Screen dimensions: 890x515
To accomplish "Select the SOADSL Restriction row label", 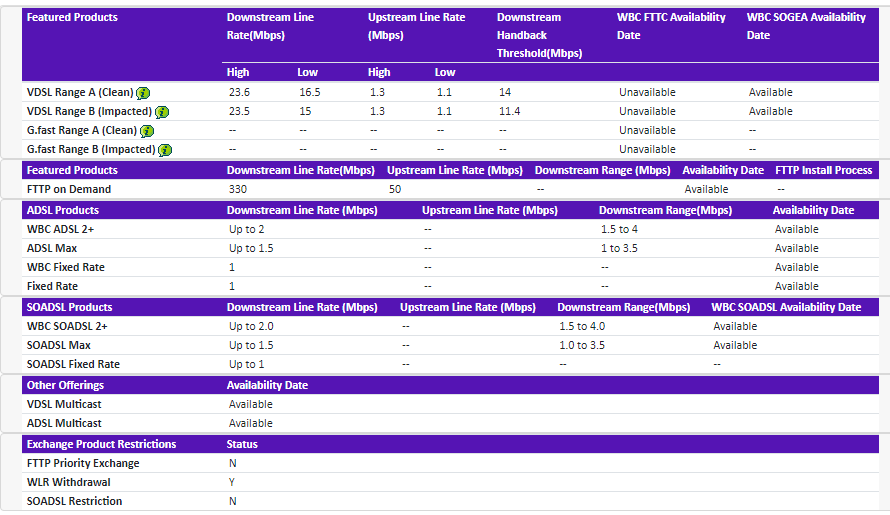I will tap(75, 501).
